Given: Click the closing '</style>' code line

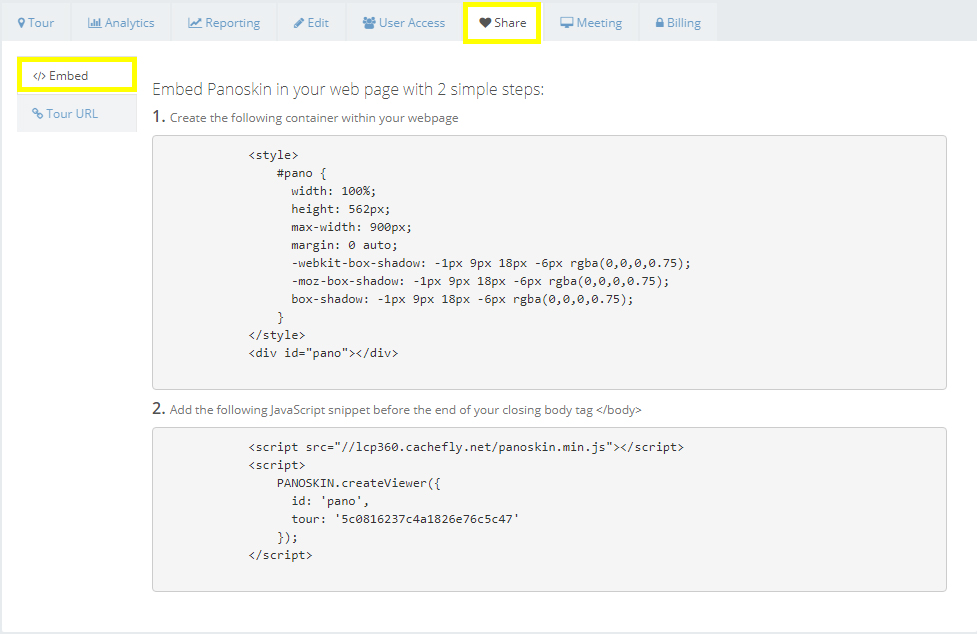Looking at the screenshot, I should tap(277, 335).
